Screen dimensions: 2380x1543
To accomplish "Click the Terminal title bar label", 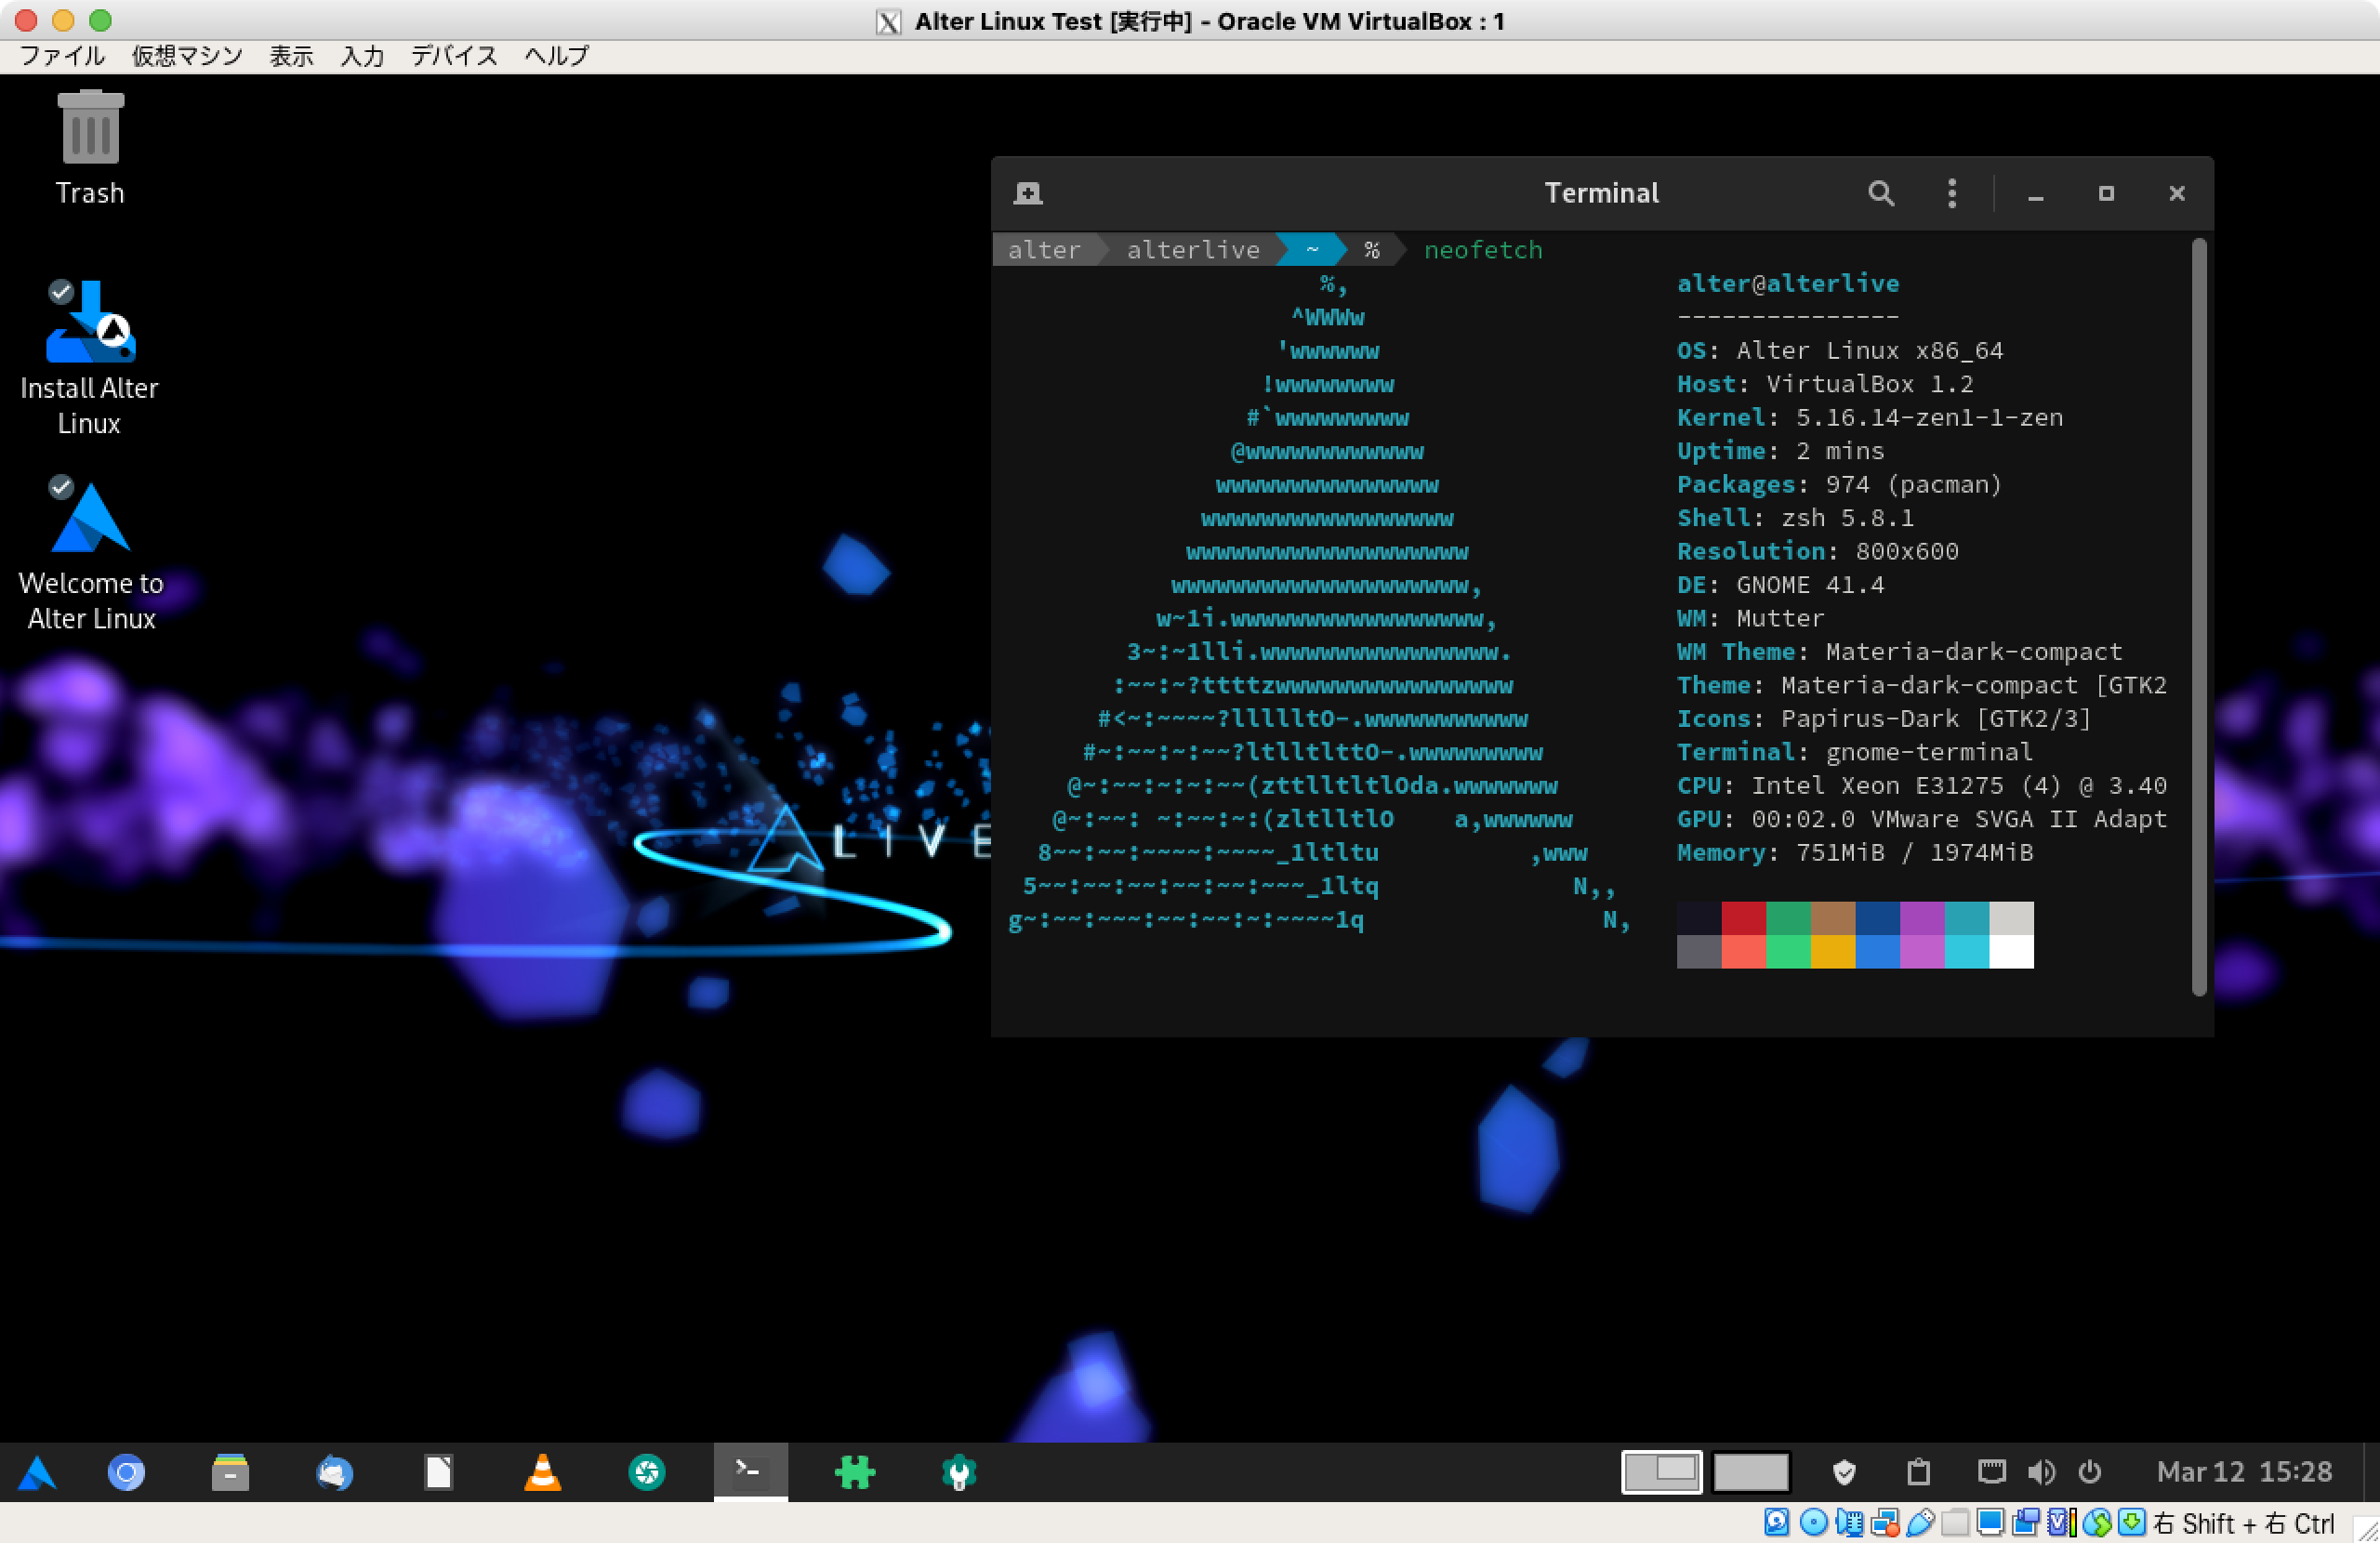I will pyautogui.click(x=1601, y=193).
